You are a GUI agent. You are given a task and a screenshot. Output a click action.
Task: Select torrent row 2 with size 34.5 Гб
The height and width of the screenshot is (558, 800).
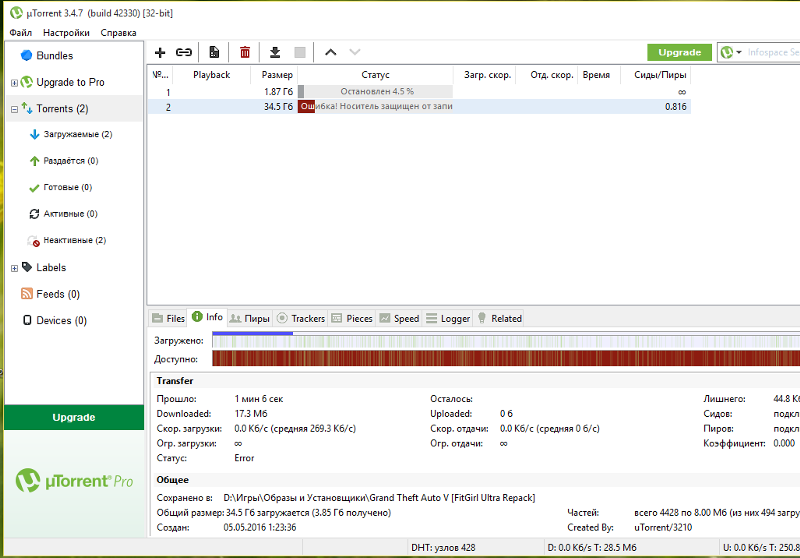(419, 107)
